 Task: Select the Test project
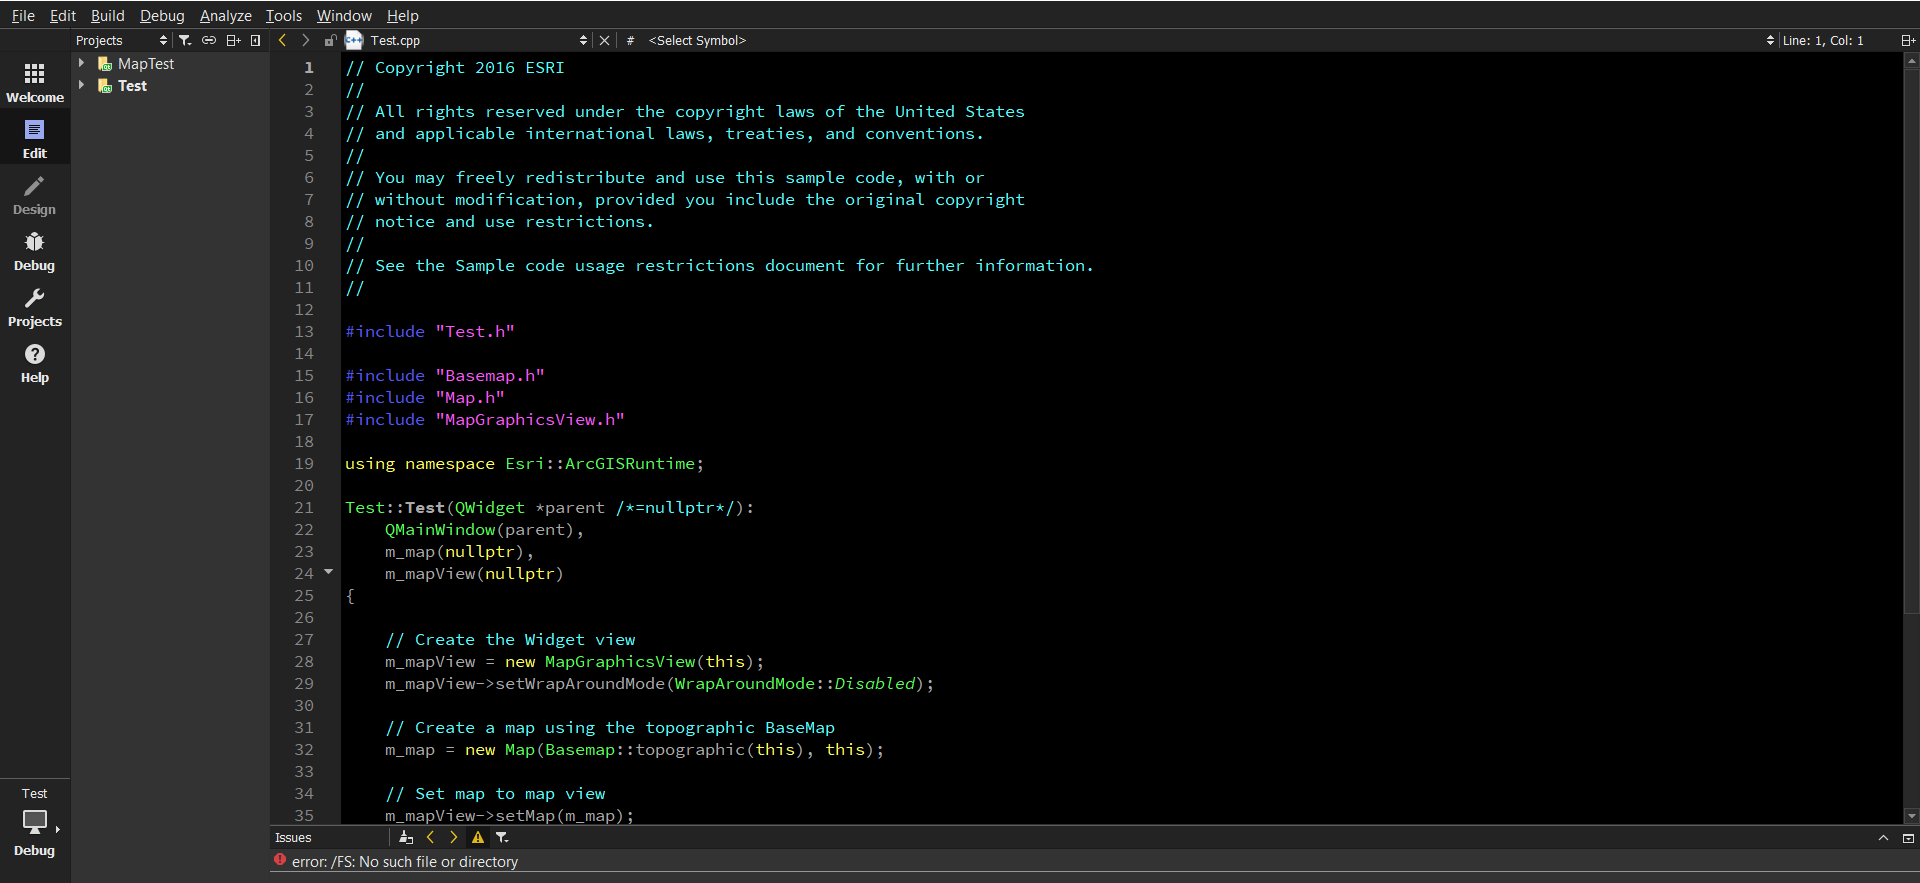click(132, 85)
